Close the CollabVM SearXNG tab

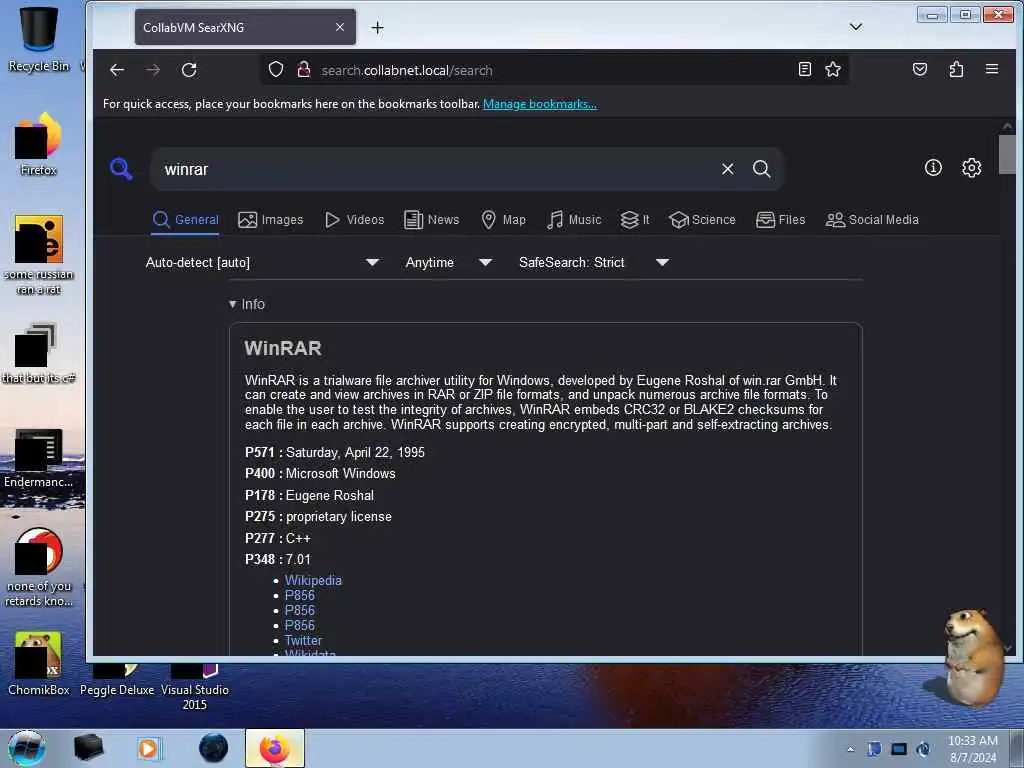click(340, 27)
